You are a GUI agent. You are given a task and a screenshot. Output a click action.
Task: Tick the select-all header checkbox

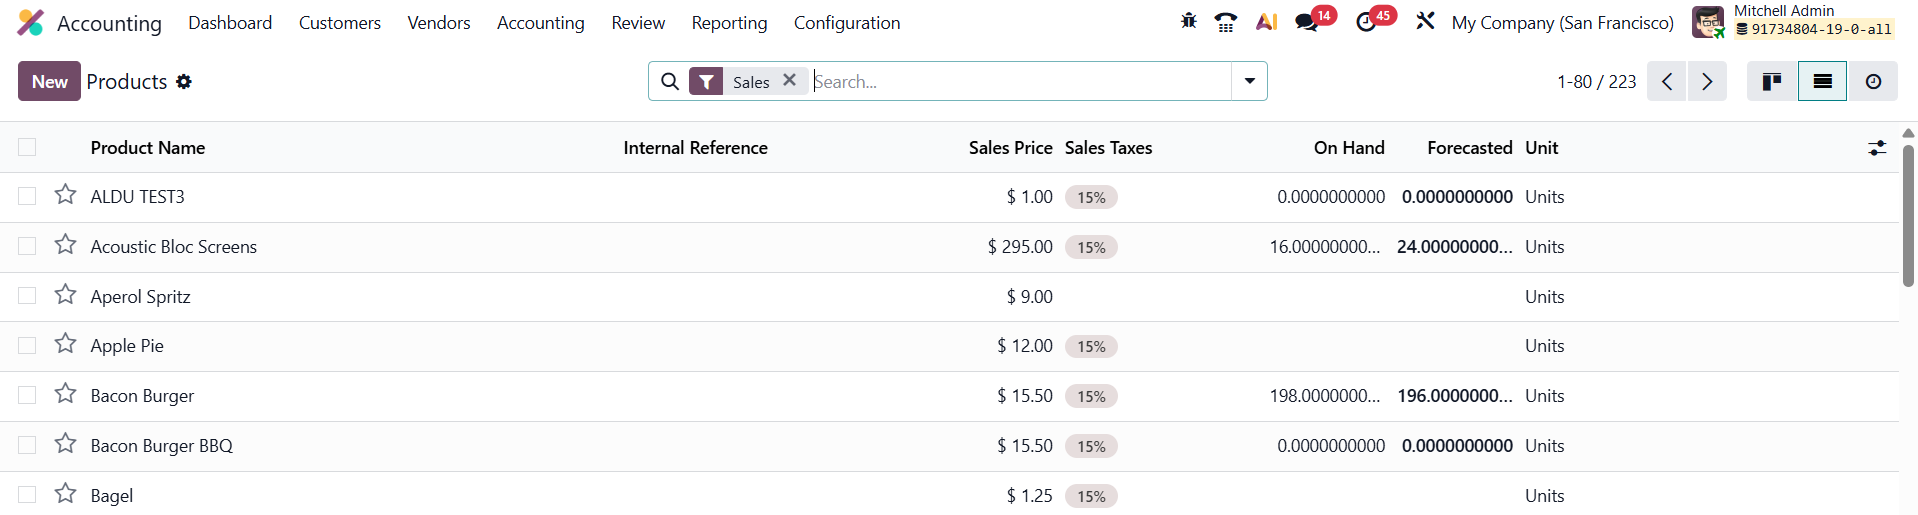(x=27, y=148)
